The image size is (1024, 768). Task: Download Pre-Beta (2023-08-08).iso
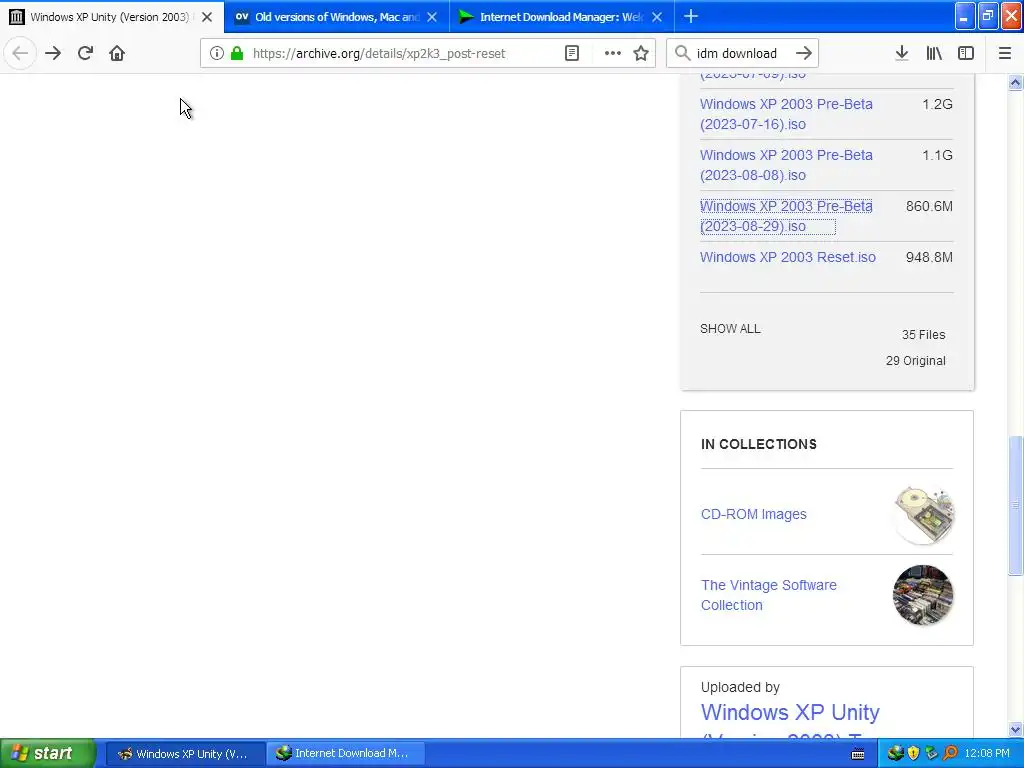click(786, 165)
